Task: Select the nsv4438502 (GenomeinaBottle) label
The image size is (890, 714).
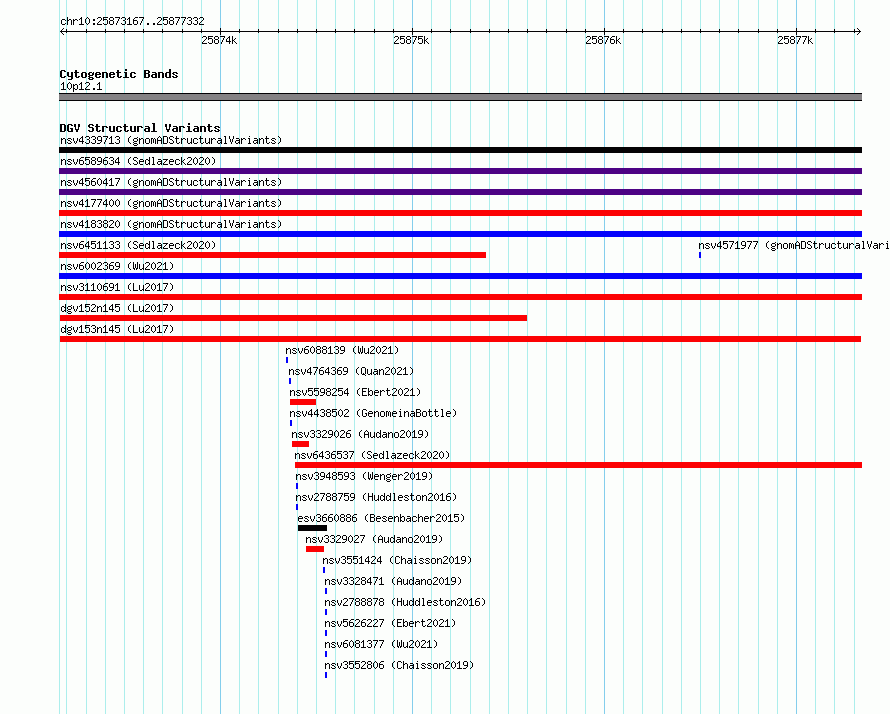Action: 373,413
